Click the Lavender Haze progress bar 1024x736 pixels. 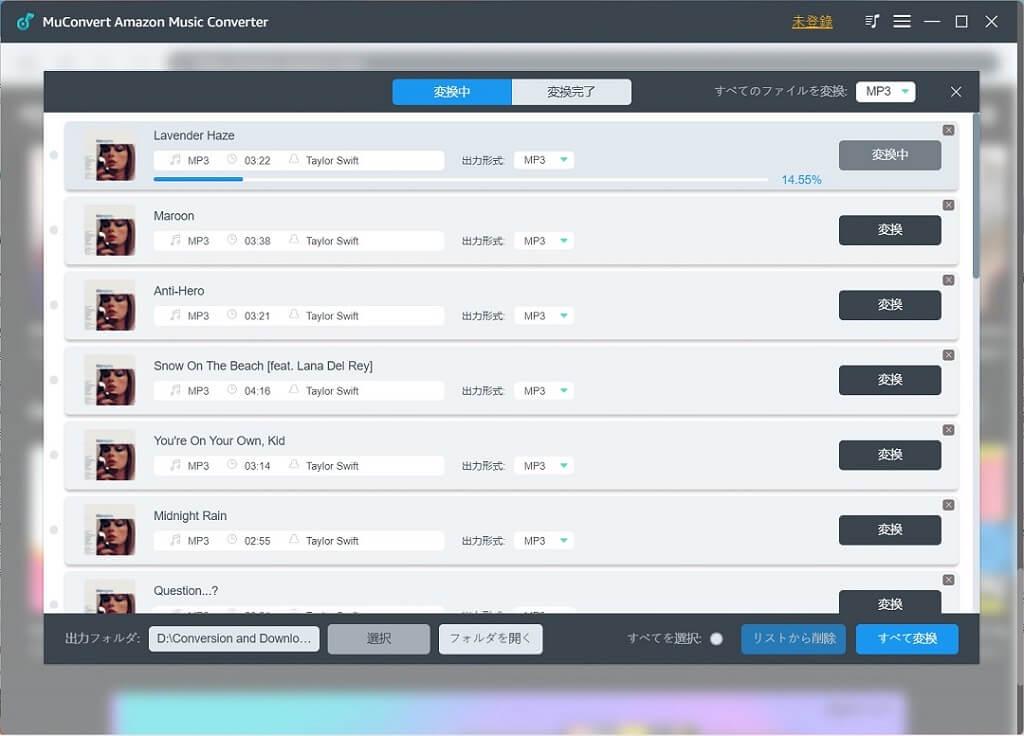460,179
